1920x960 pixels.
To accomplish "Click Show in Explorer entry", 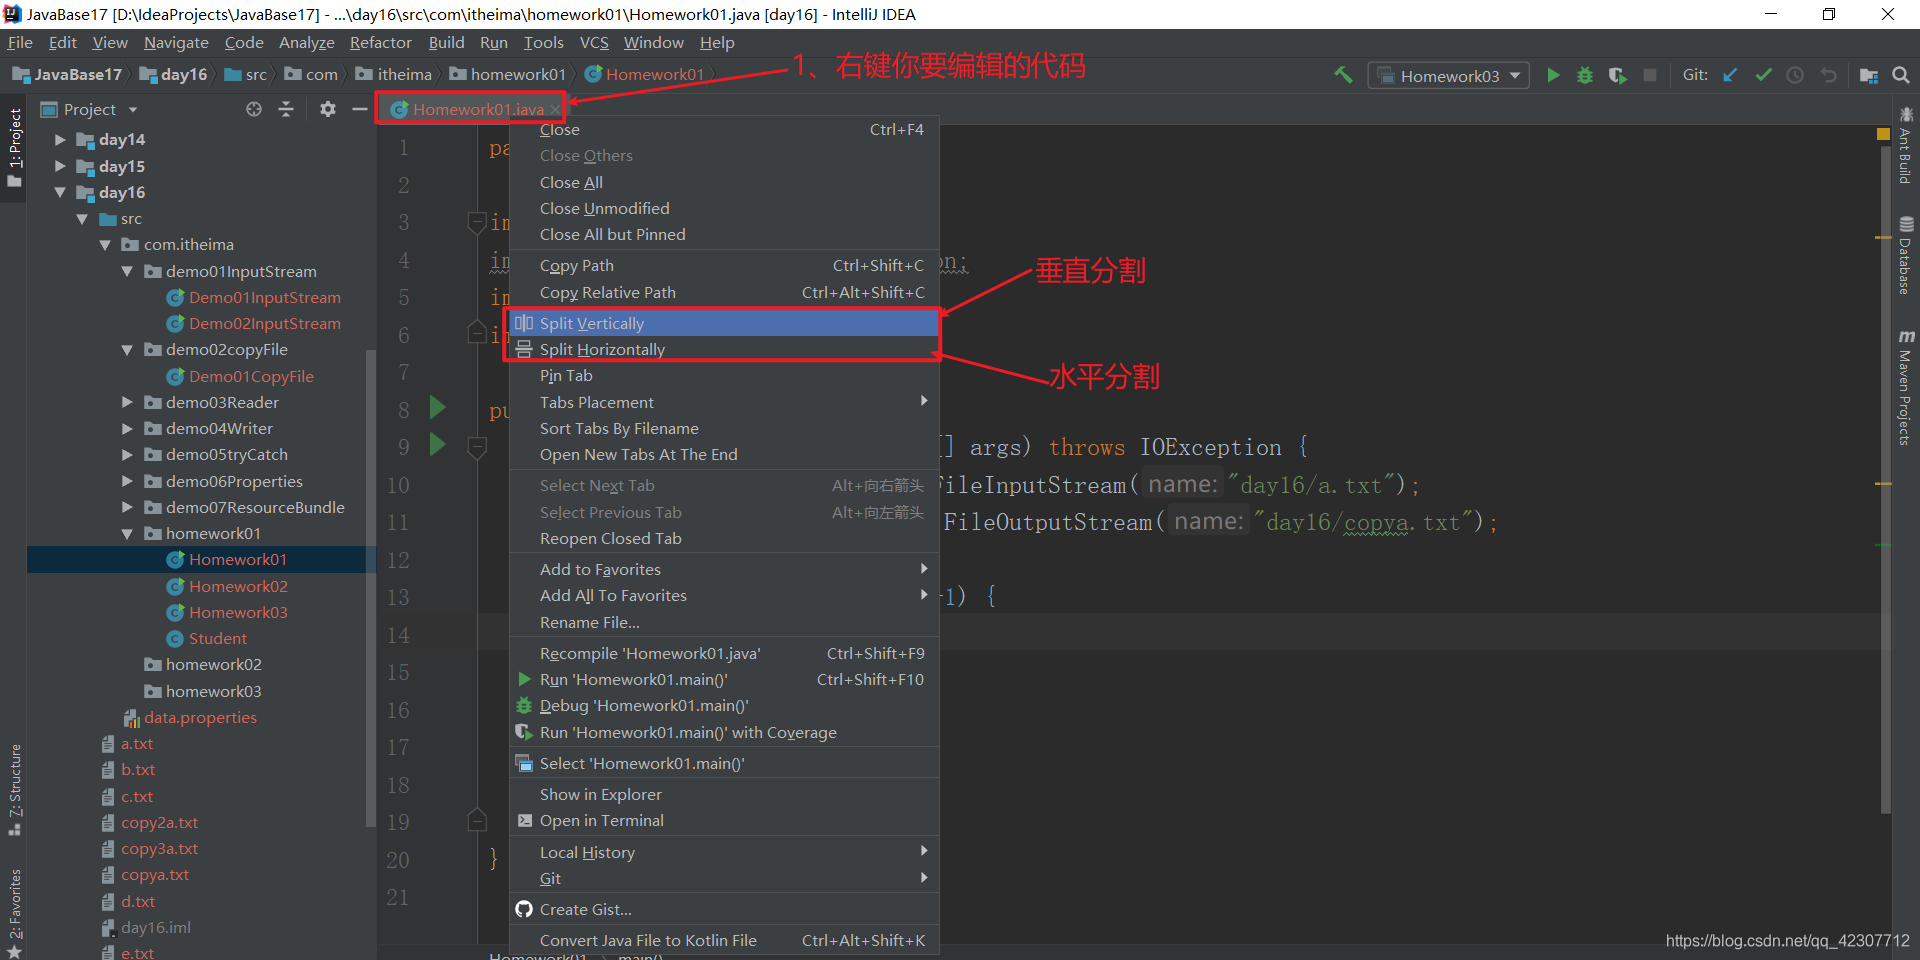I will [724, 794].
